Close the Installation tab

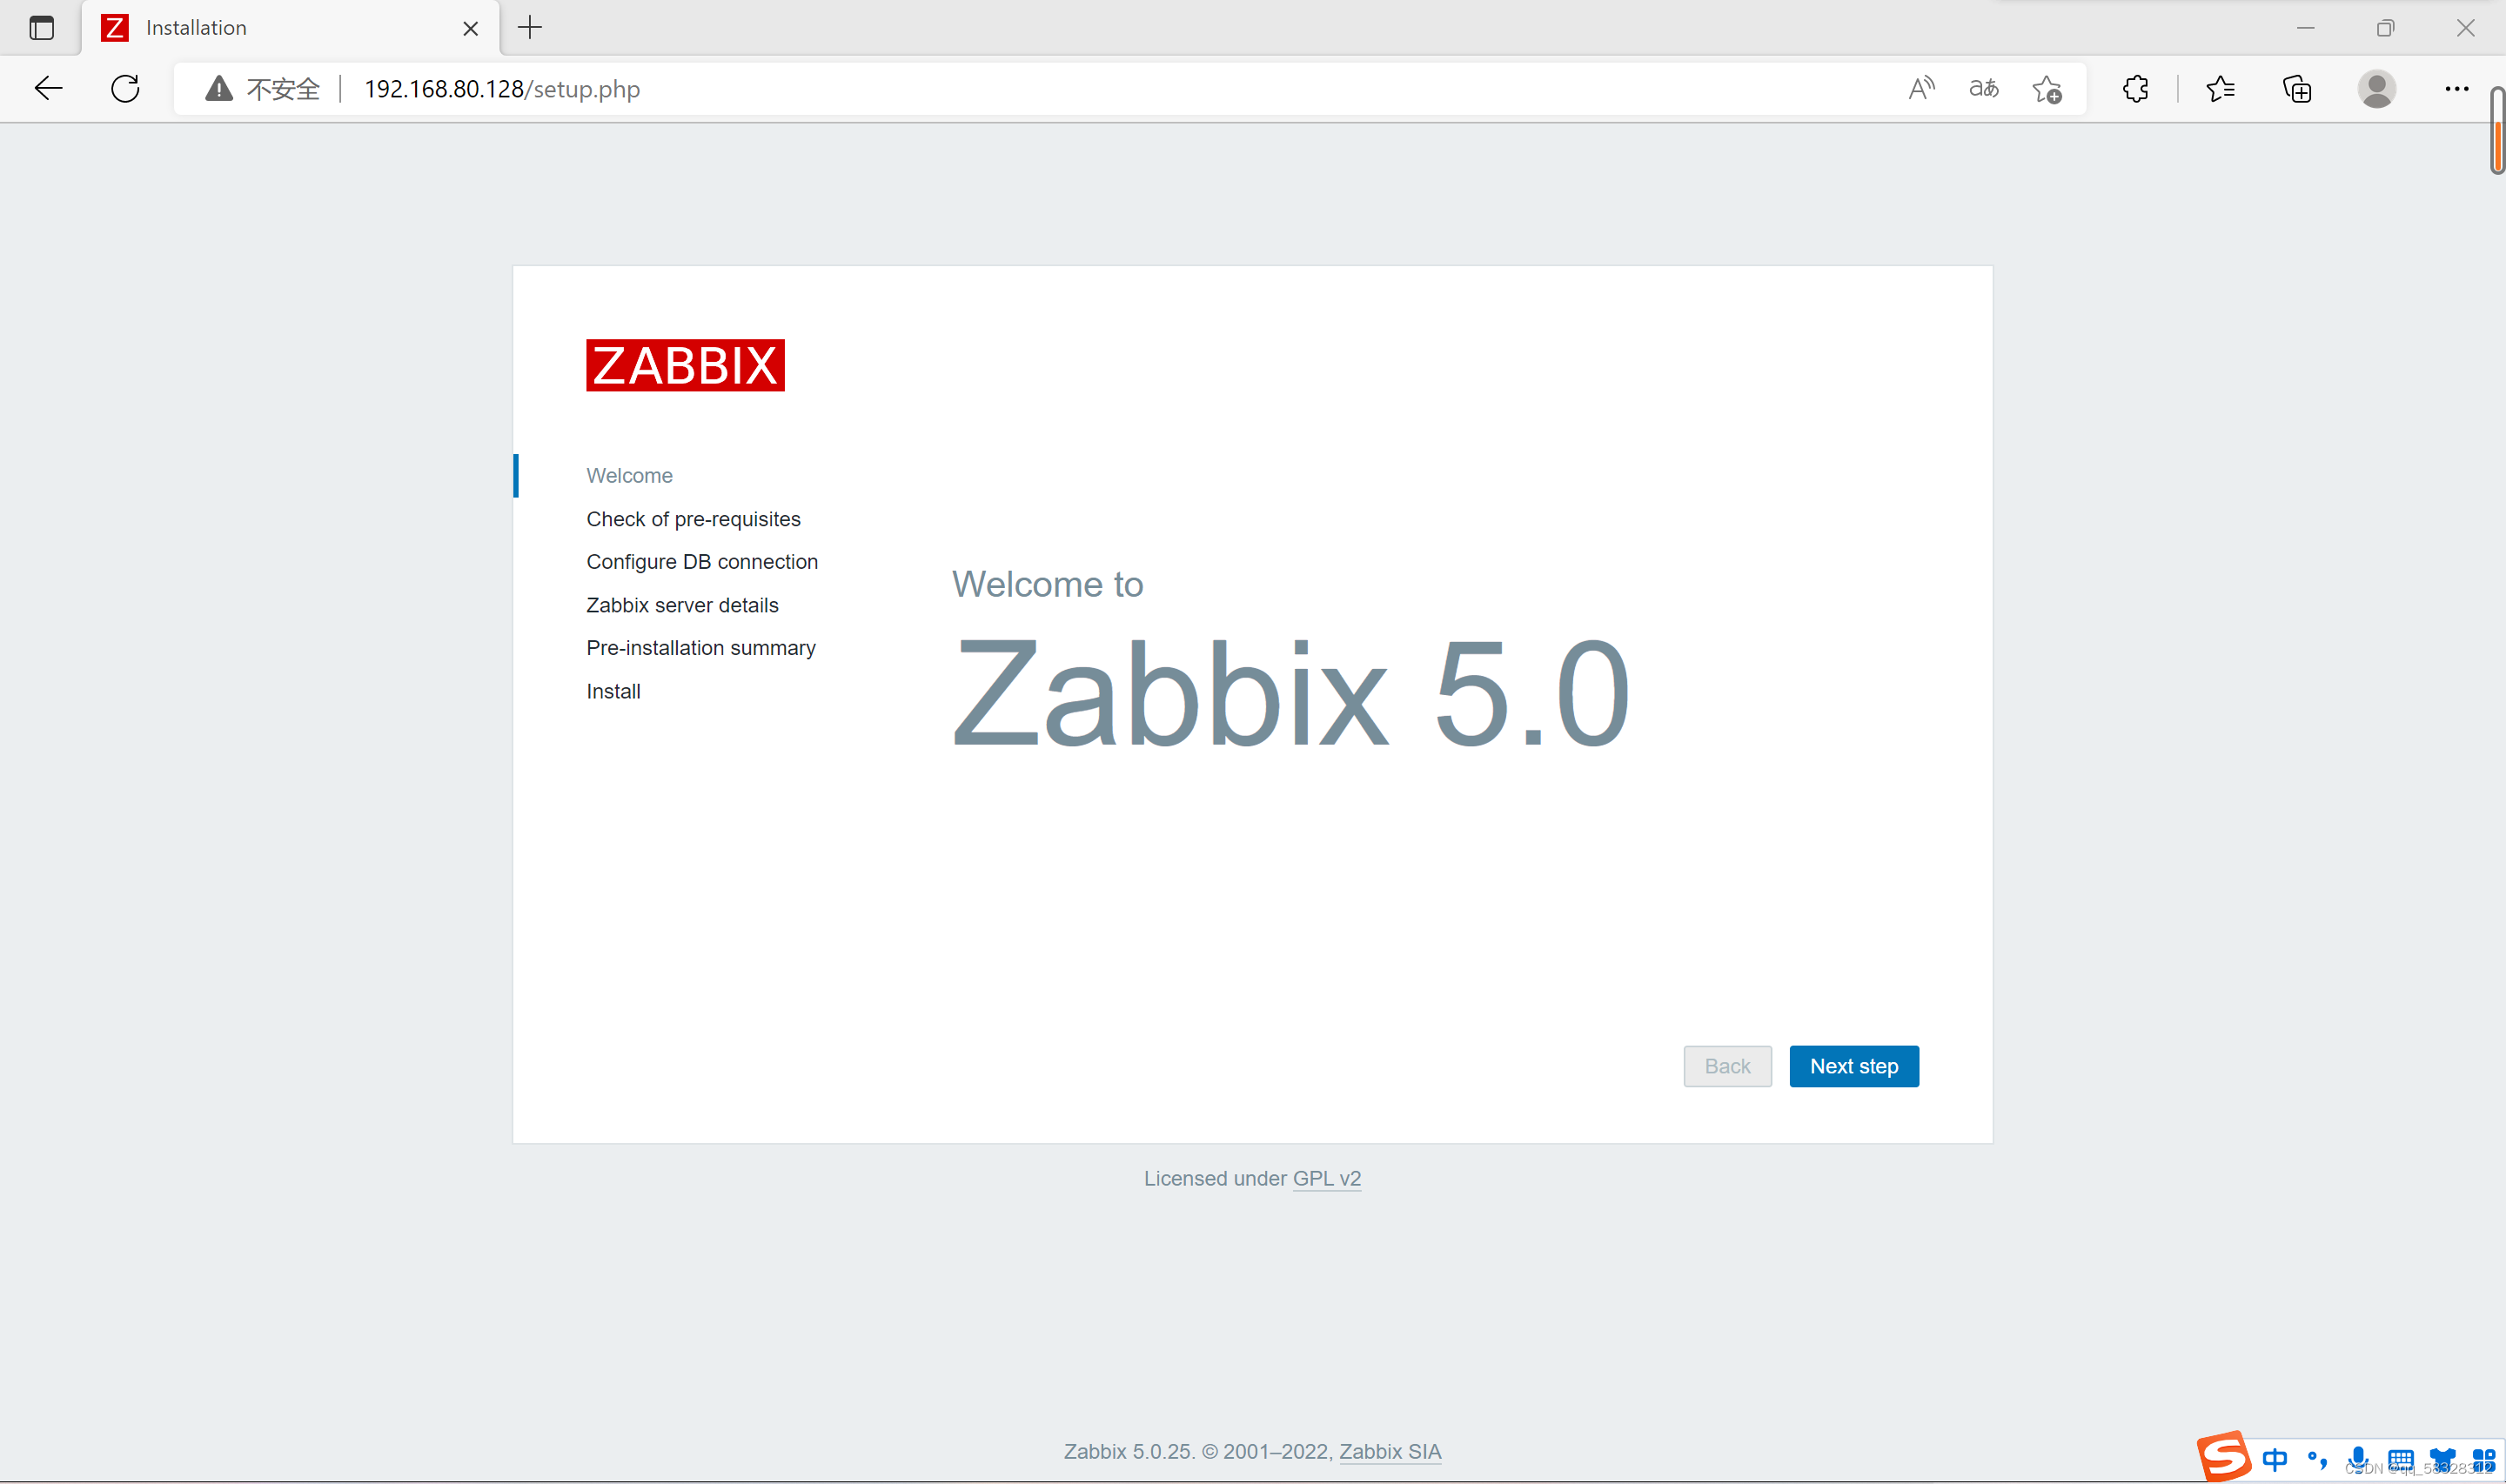(x=470, y=29)
